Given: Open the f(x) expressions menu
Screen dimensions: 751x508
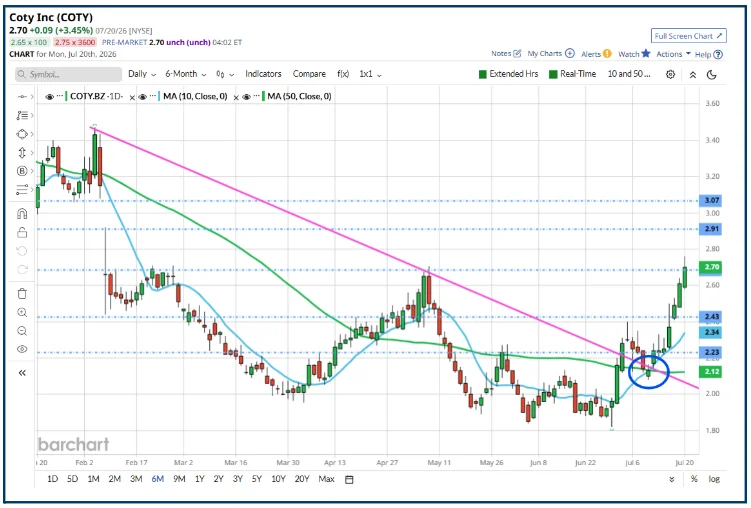Looking at the screenshot, I should (x=343, y=74).
